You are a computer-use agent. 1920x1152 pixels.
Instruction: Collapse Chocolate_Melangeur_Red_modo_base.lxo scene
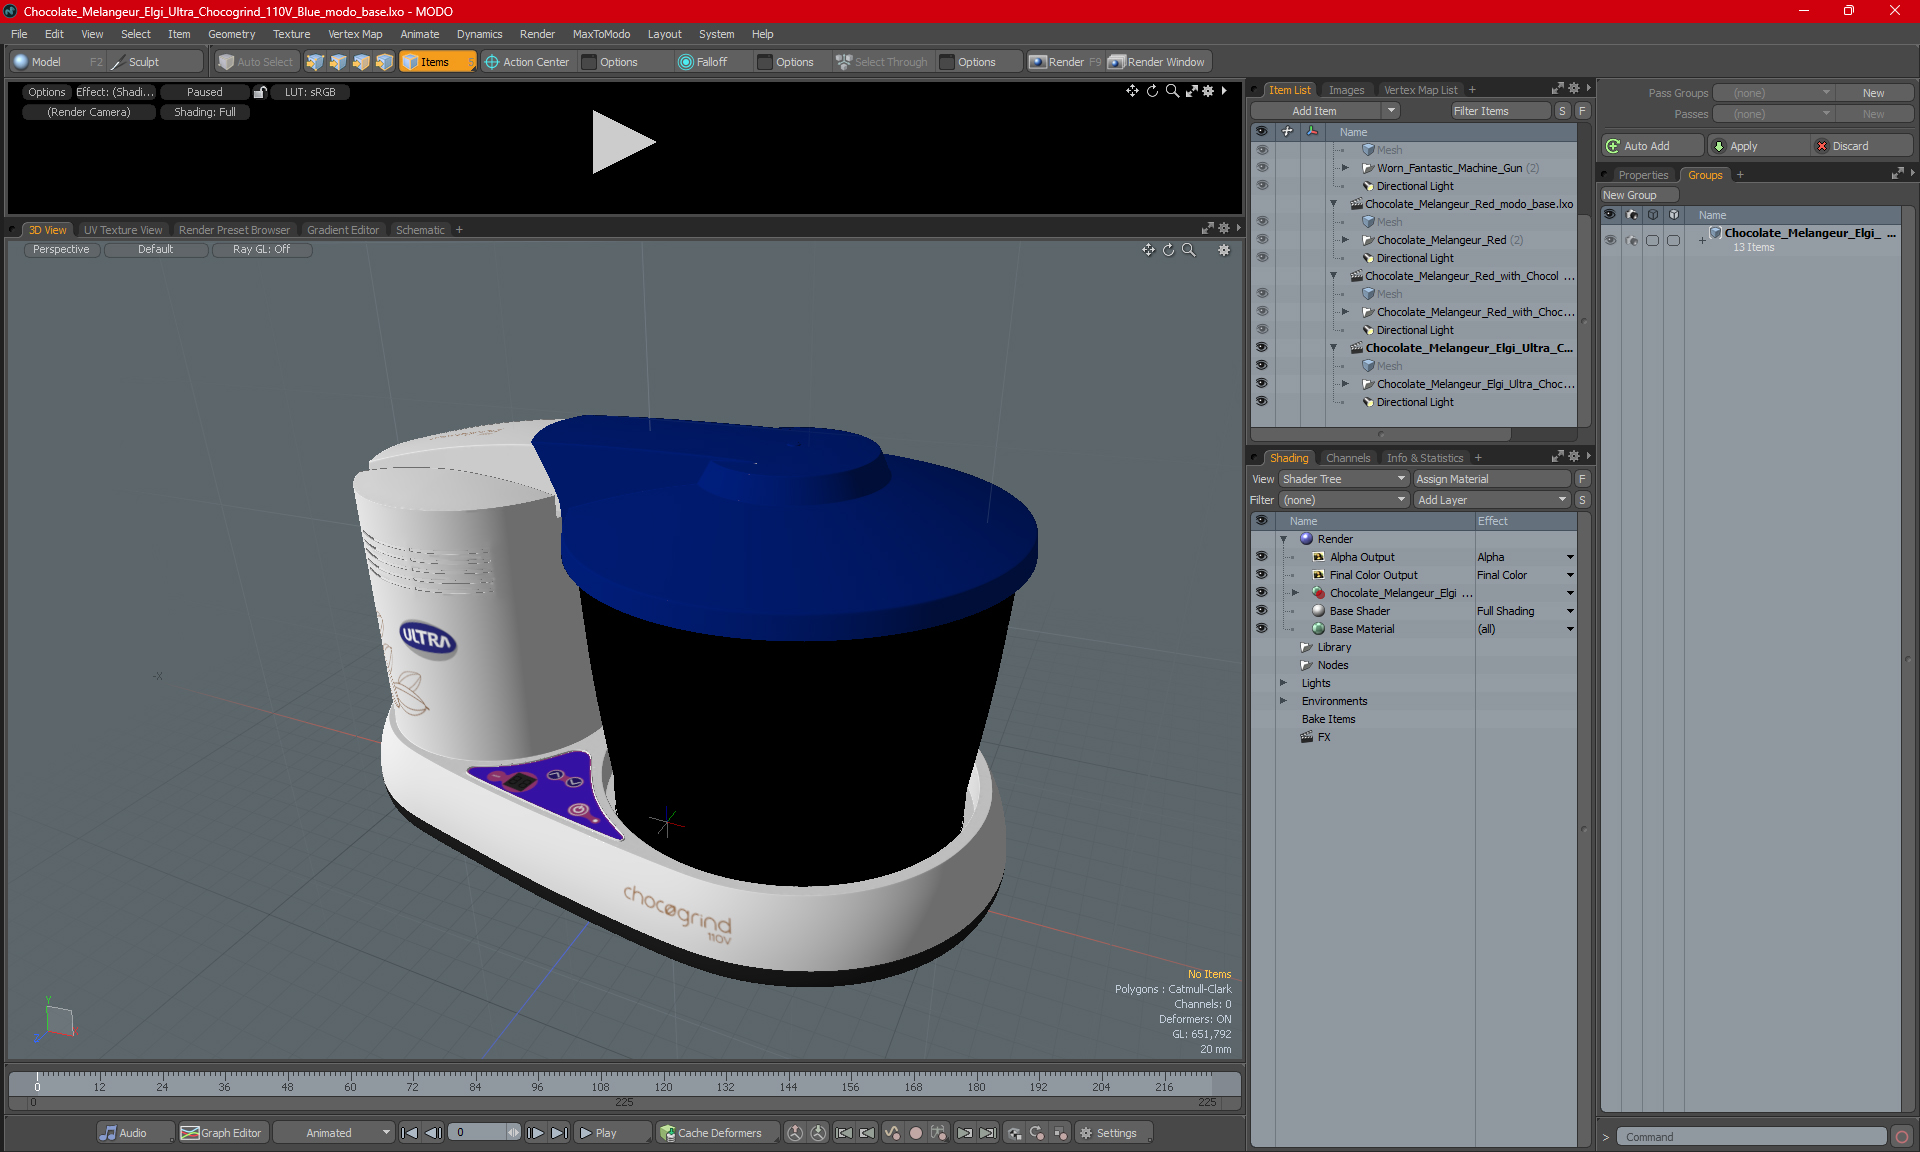point(1333,204)
